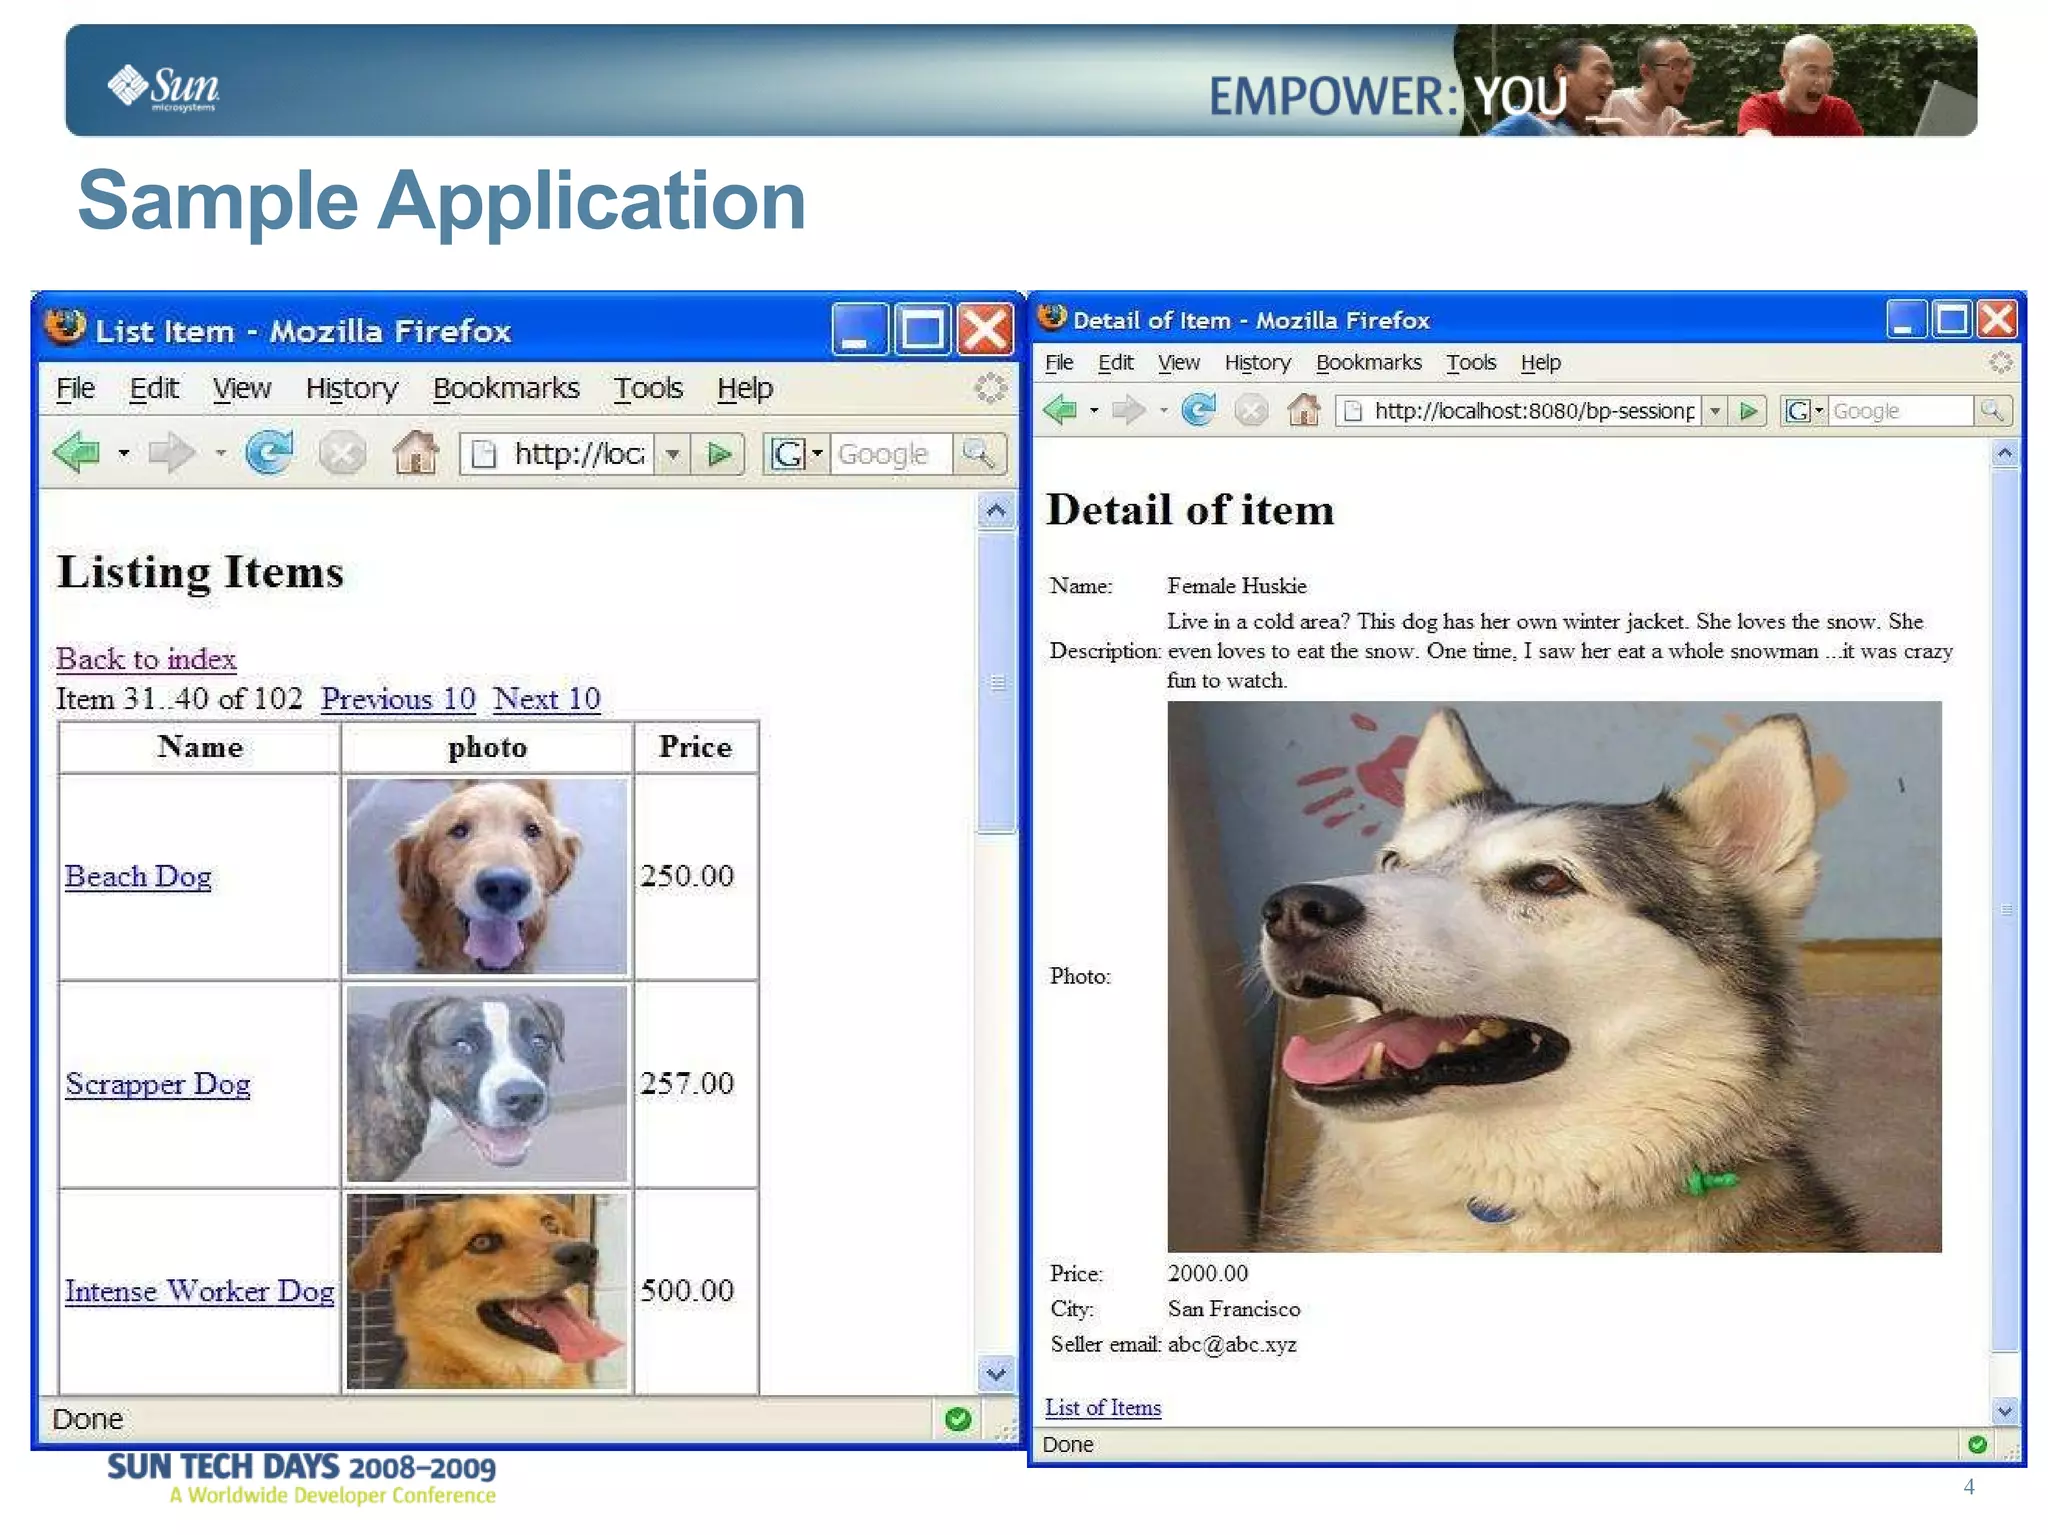Open search engine selector in Detail window
2048x1535 pixels.
tap(1805, 411)
